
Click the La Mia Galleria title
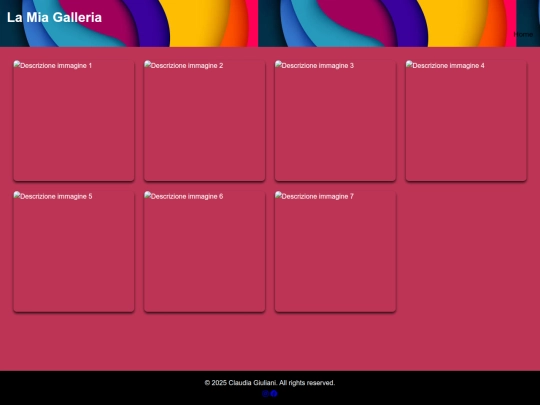[x=54, y=18]
